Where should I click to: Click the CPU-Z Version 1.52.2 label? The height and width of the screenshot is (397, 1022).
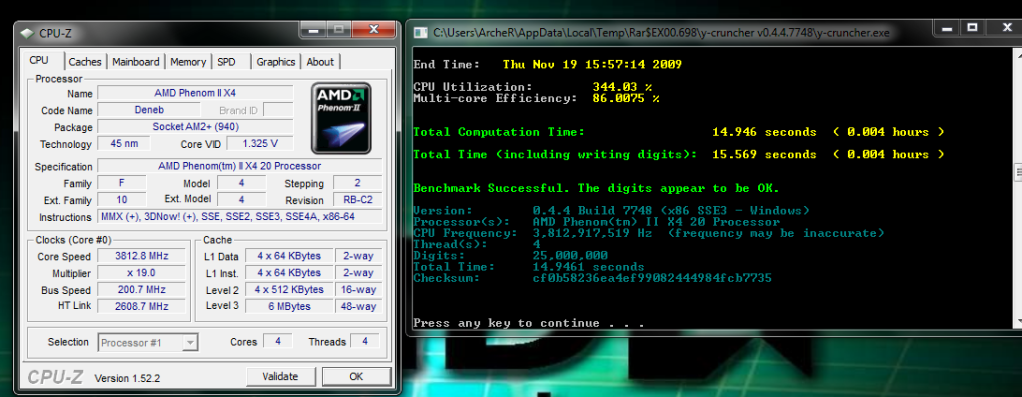128,378
